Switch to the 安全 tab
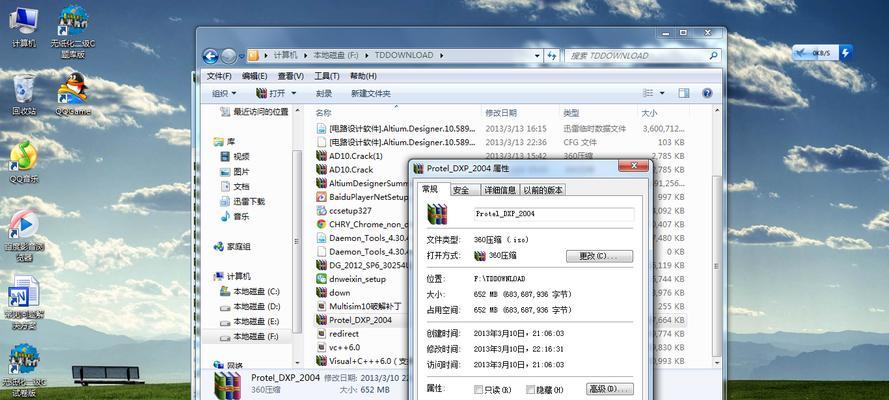Image resolution: width=889 pixels, height=400 pixels. (462, 190)
